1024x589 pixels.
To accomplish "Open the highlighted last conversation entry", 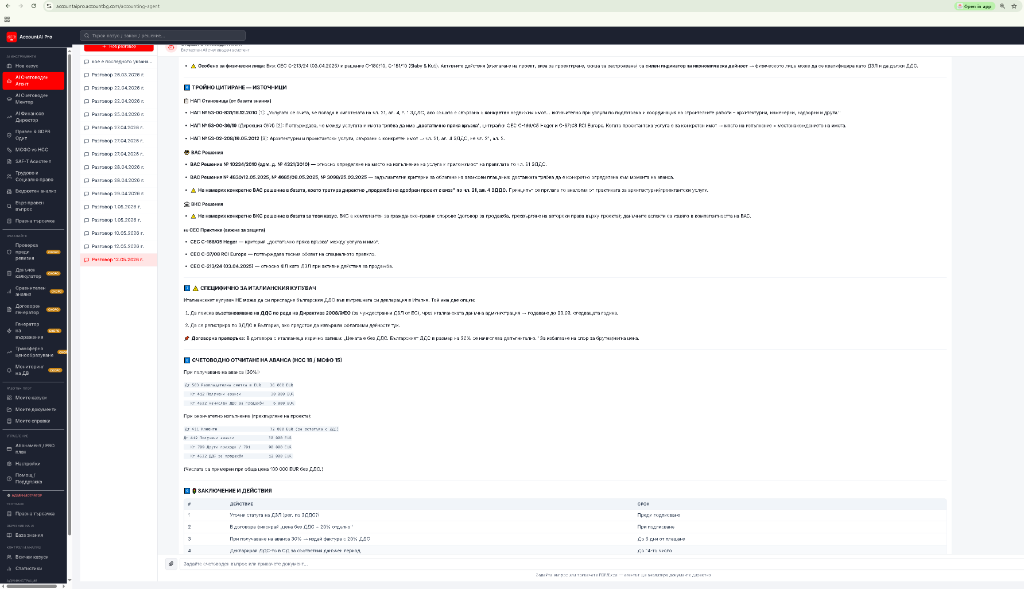I will tap(118, 259).
